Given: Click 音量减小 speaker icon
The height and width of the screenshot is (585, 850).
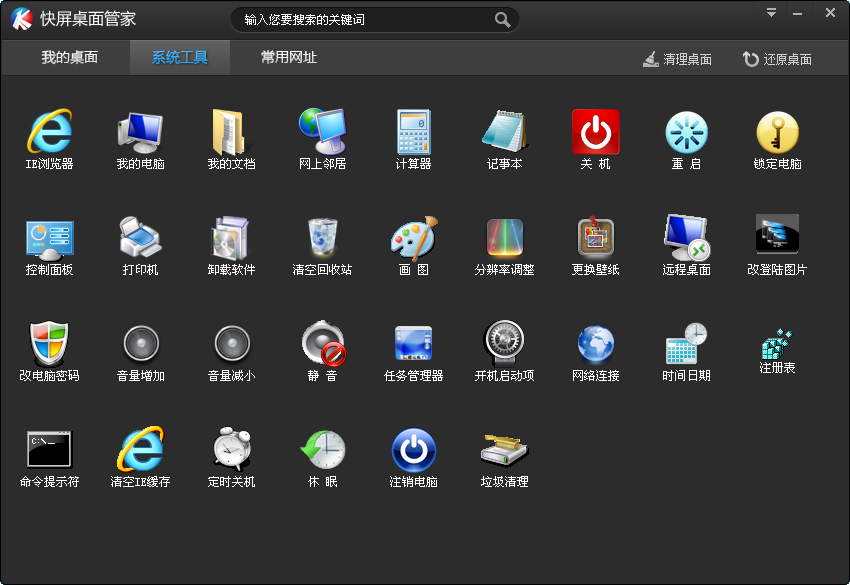Looking at the screenshot, I should click(x=232, y=343).
